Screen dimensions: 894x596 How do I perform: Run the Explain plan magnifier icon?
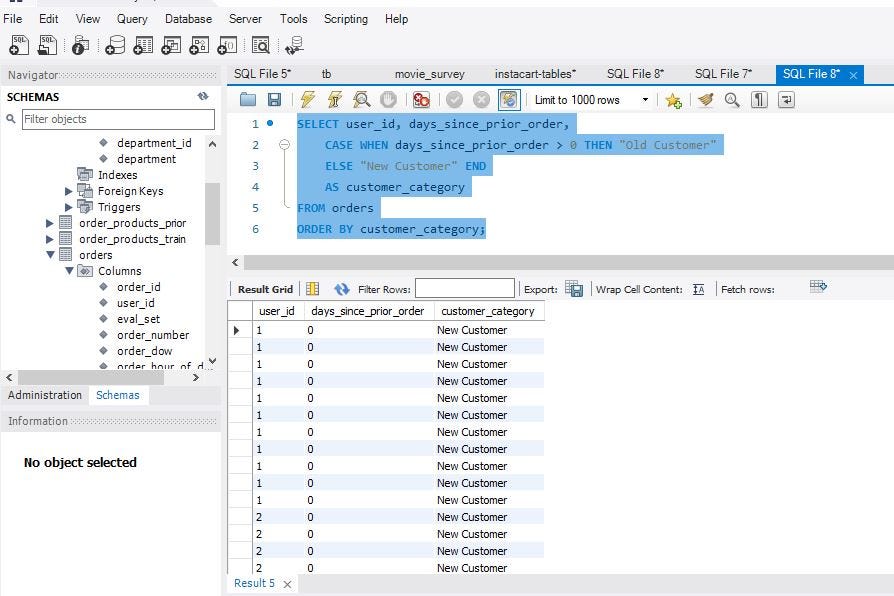(362, 99)
